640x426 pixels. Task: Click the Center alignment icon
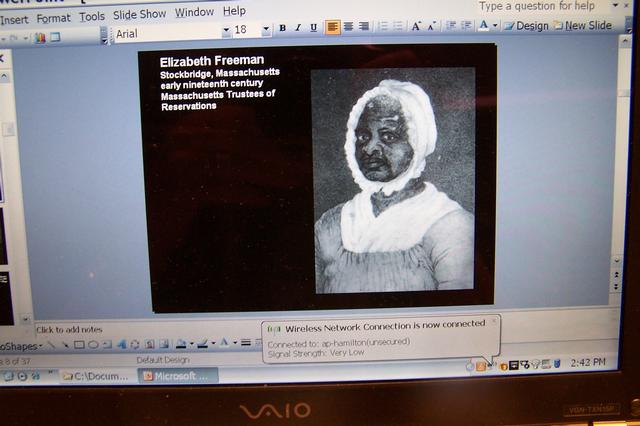click(348, 27)
